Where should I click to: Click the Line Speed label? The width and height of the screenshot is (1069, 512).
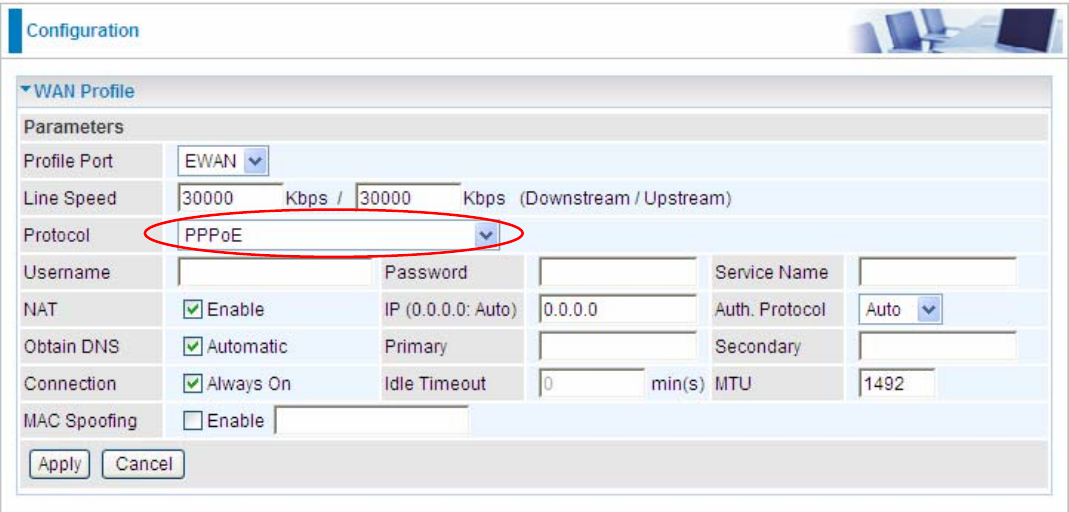click(x=70, y=198)
